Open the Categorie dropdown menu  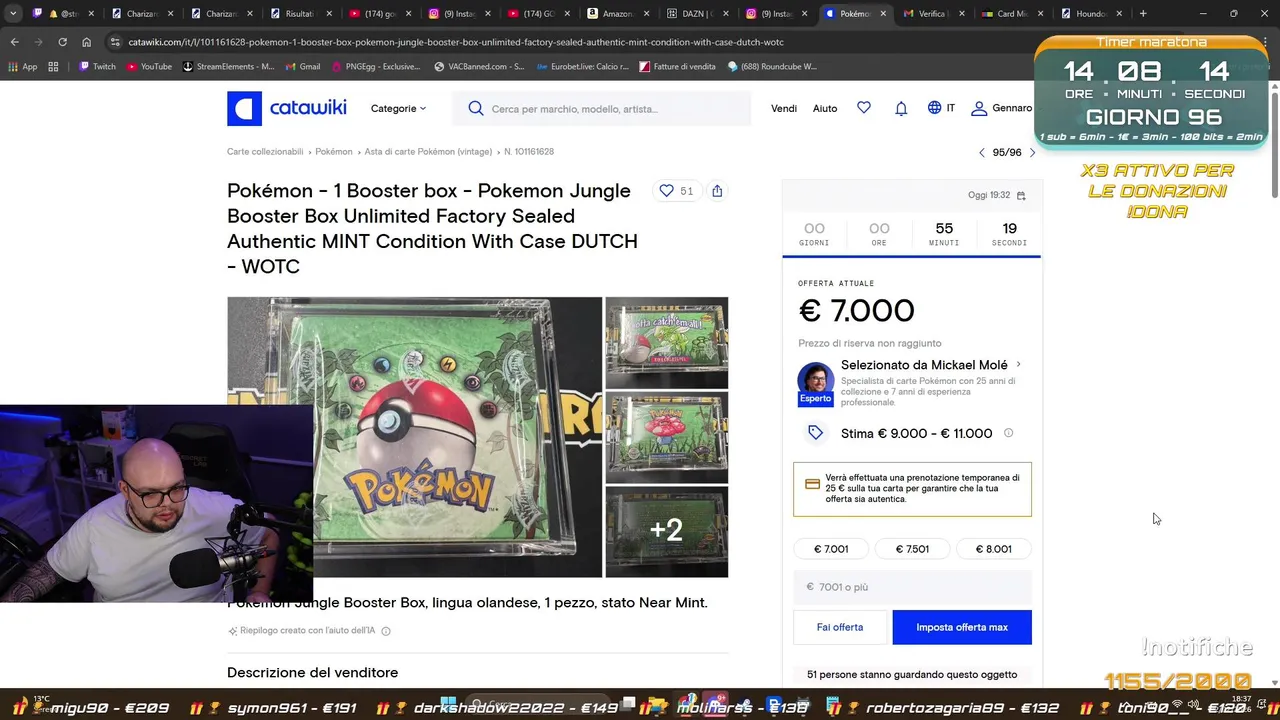(398, 108)
